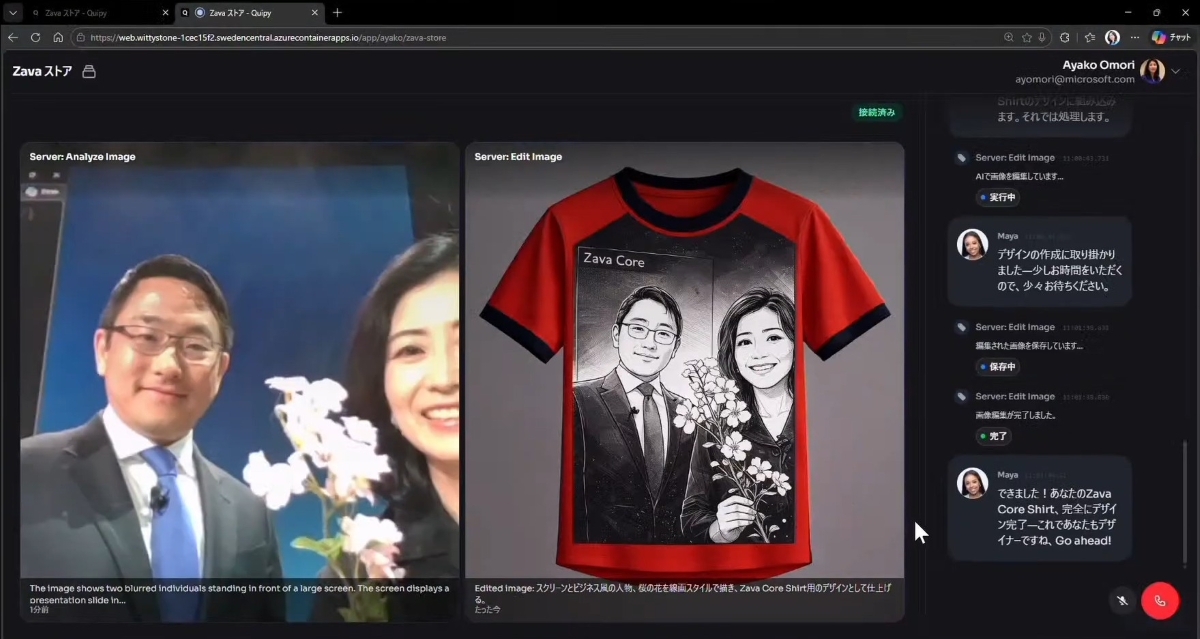
Task: Open the browser settings ellipsis menu
Action: click(1135, 37)
